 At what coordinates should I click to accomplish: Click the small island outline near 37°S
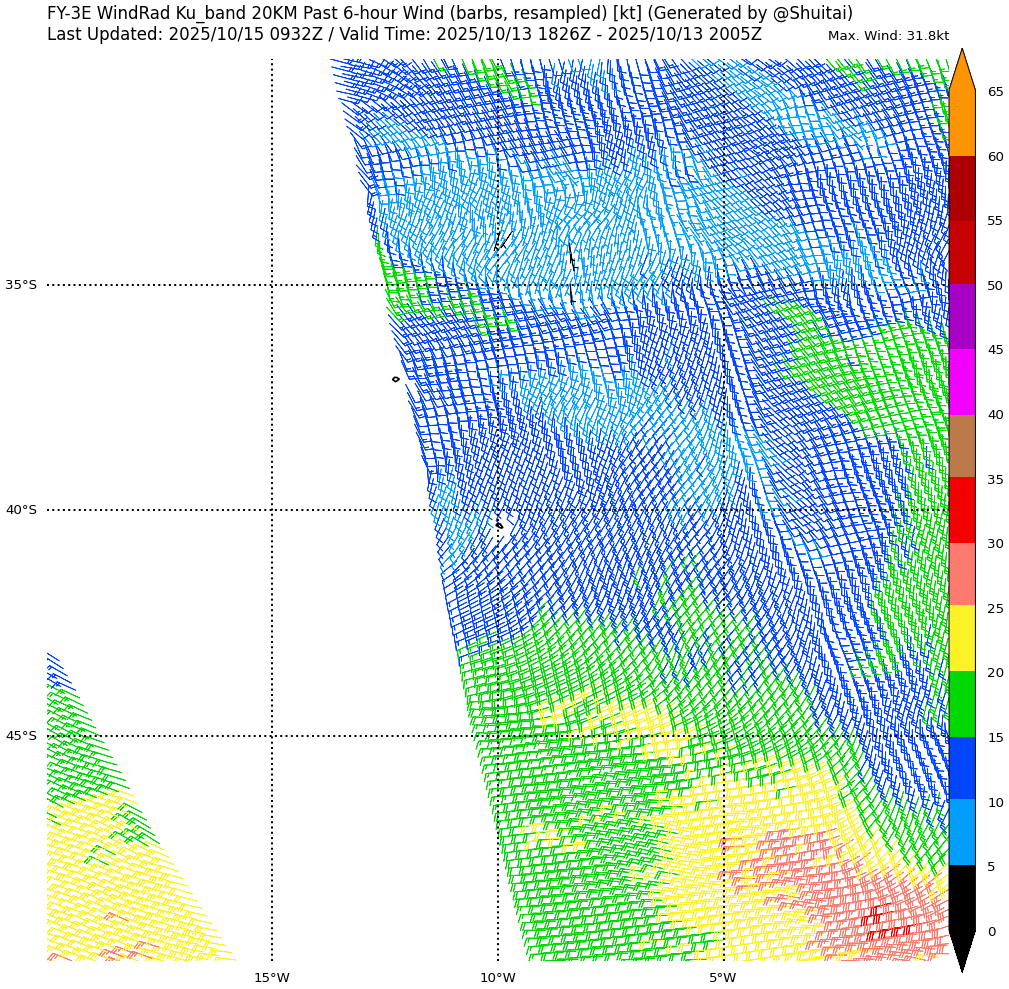pyautogui.click(x=396, y=379)
